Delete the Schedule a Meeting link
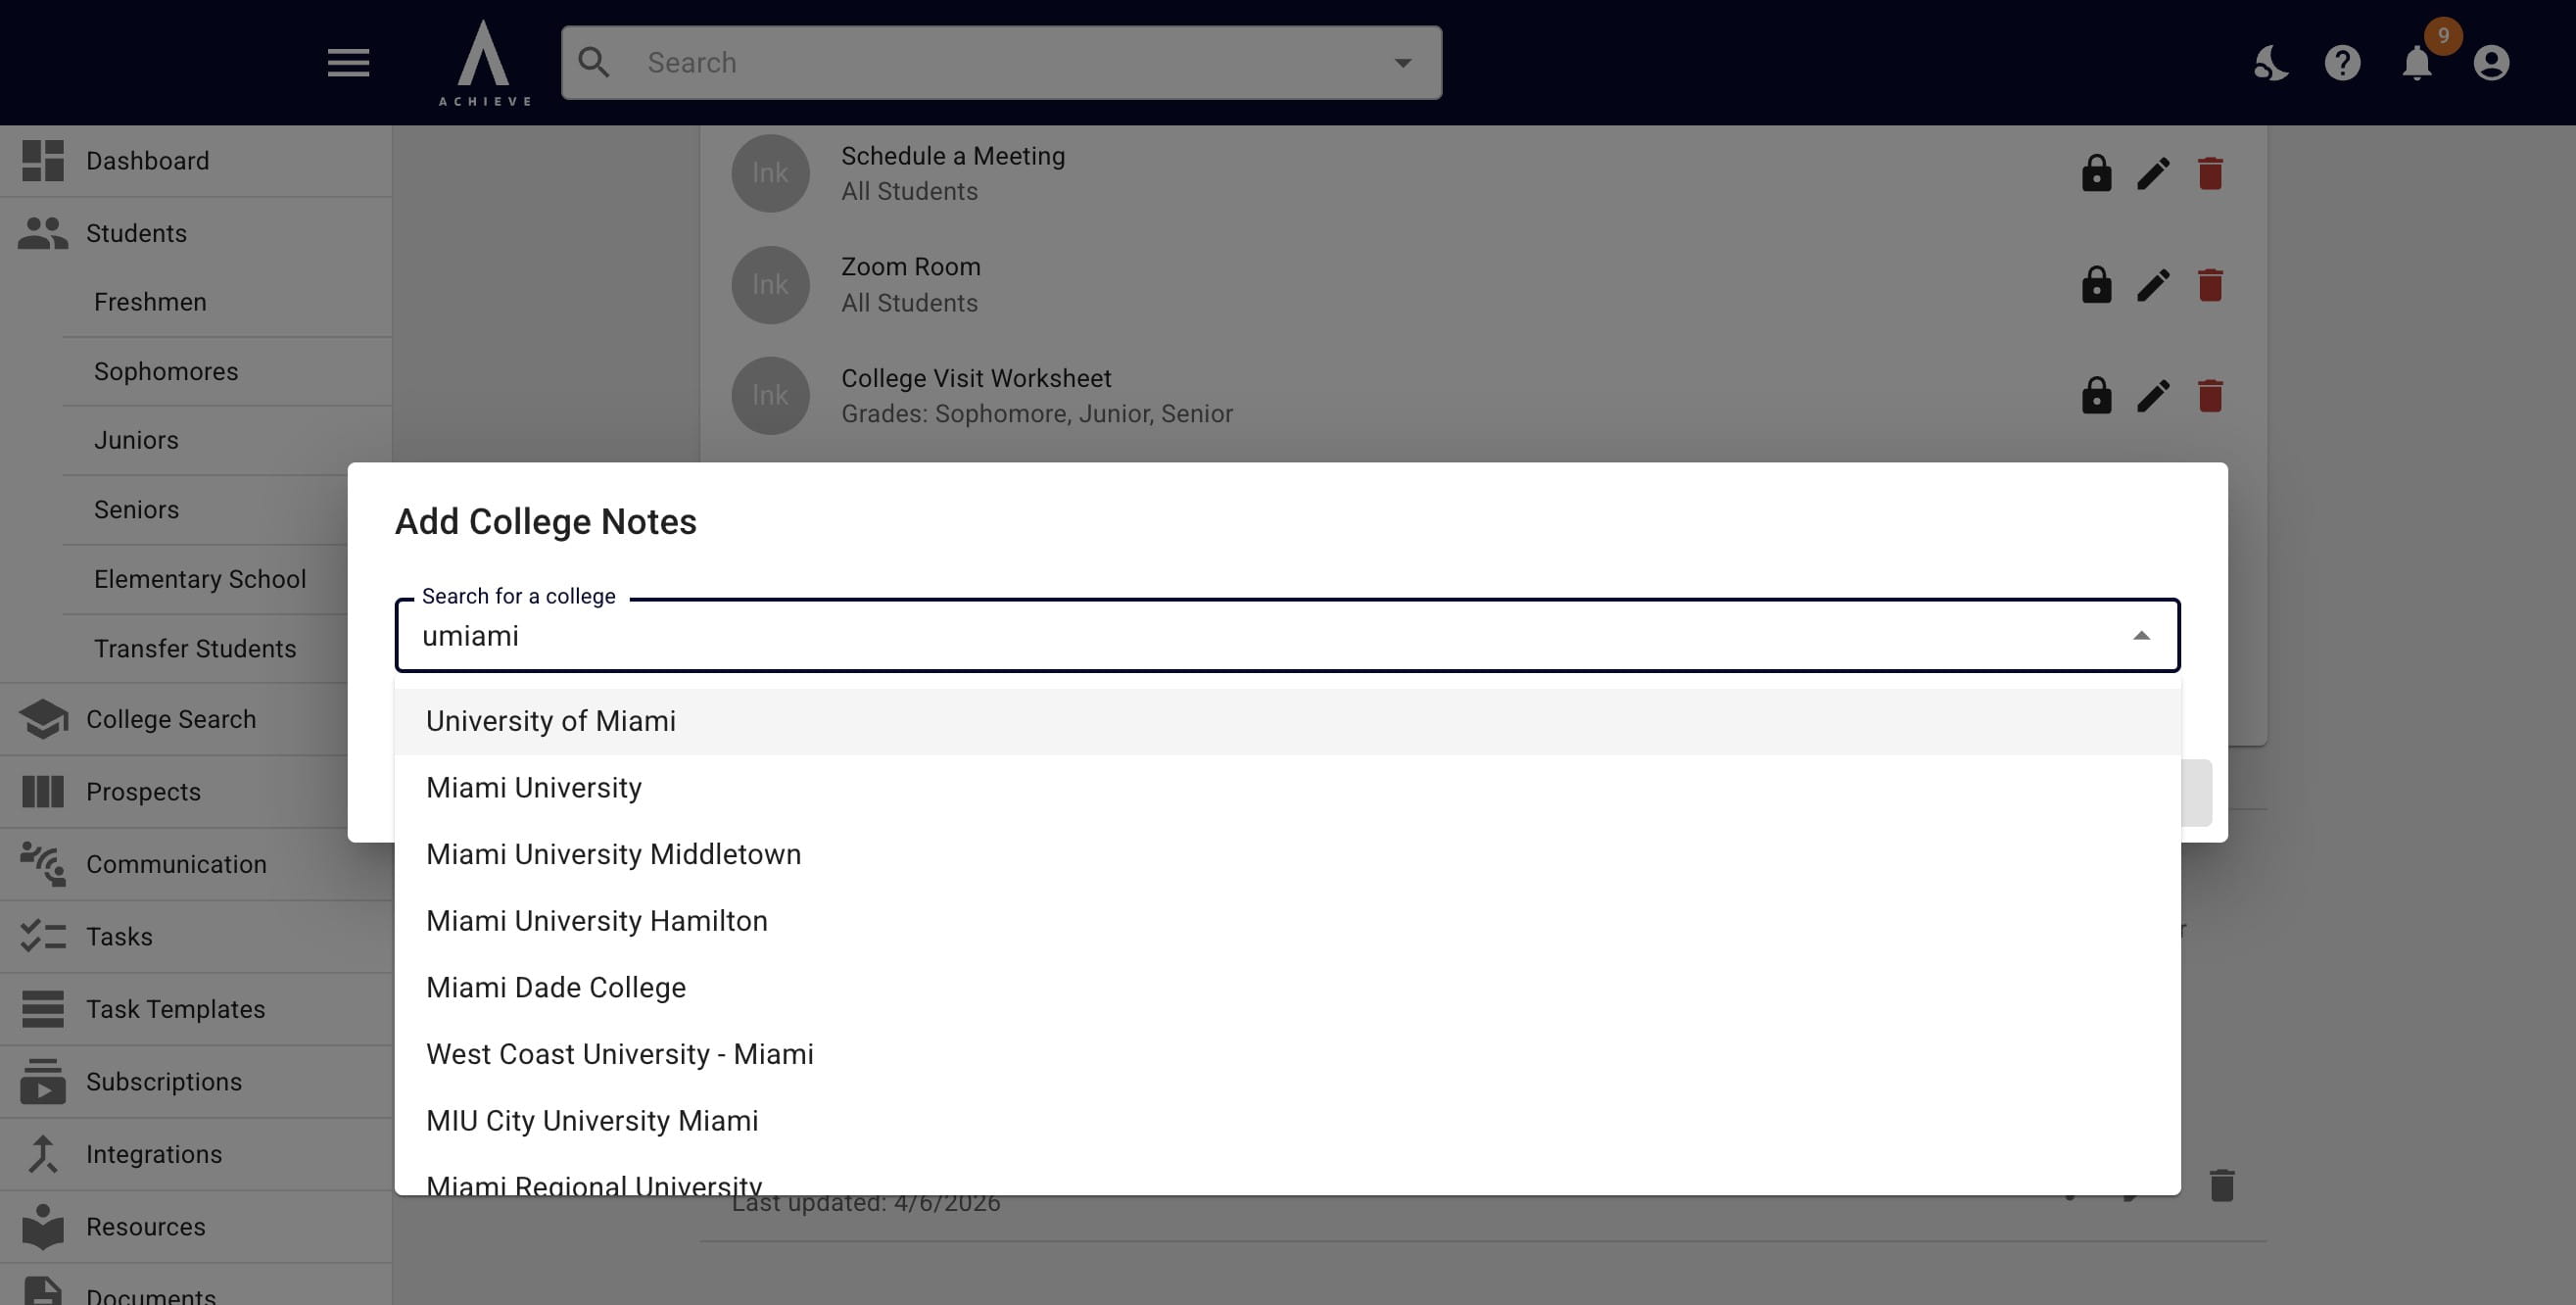Screen dimensions: 2576x1305 tap(2210, 174)
